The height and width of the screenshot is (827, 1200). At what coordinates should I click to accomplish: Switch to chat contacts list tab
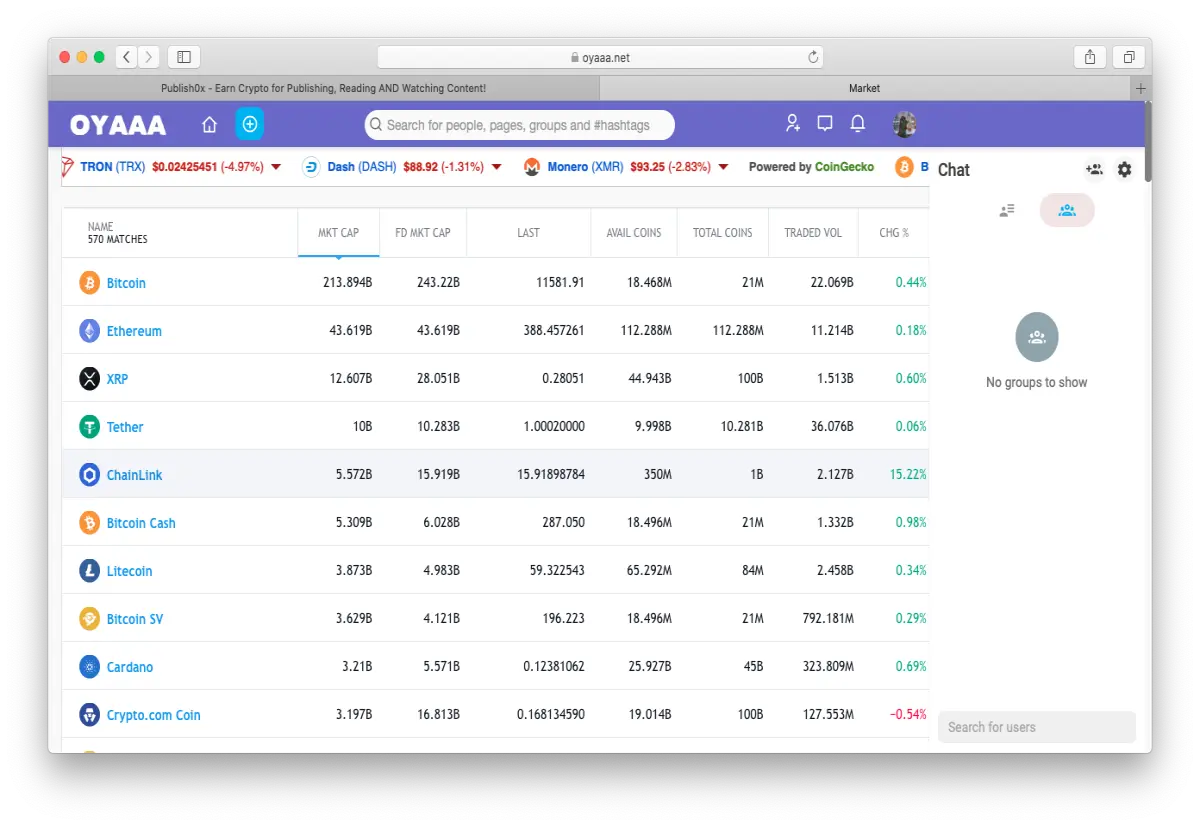click(1007, 210)
